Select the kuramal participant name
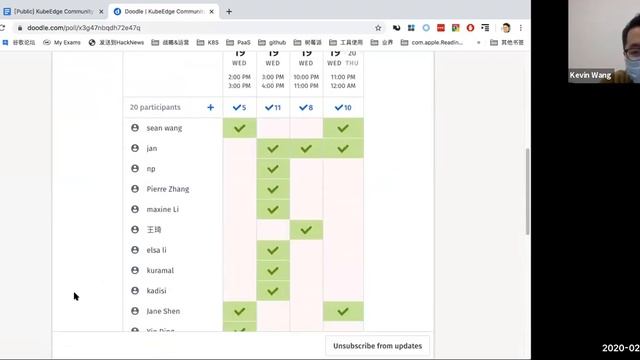640x360 pixels. 160,270
